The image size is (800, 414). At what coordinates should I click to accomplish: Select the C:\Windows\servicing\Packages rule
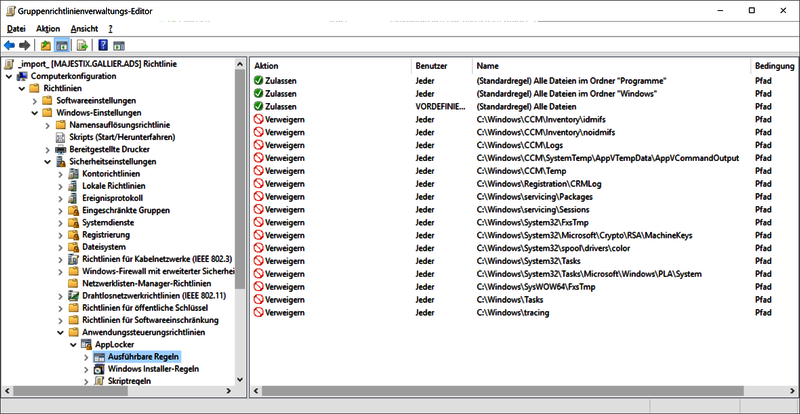tap(534, 197)
